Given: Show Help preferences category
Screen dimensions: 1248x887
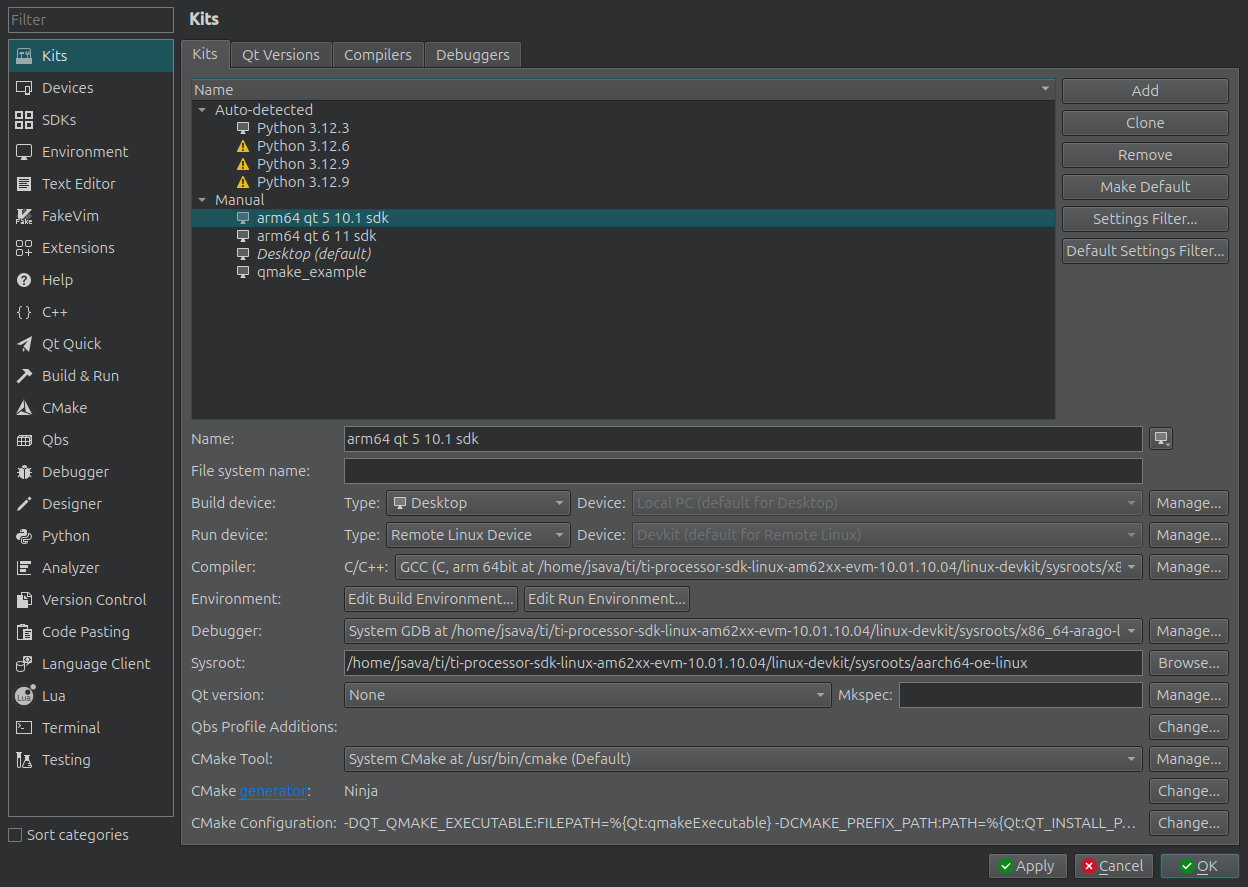Looking at the screenshot, I should click(x=90, y=280).
